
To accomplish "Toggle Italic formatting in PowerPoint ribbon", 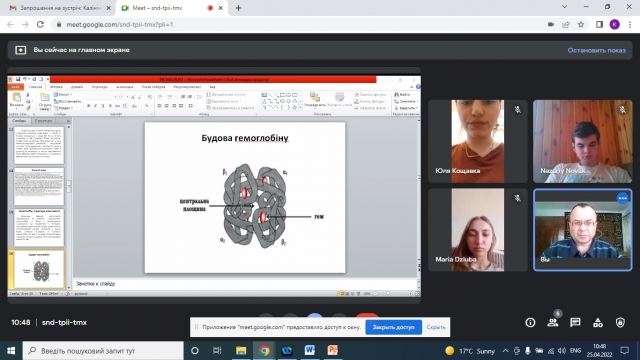I will tap(96, 106).
